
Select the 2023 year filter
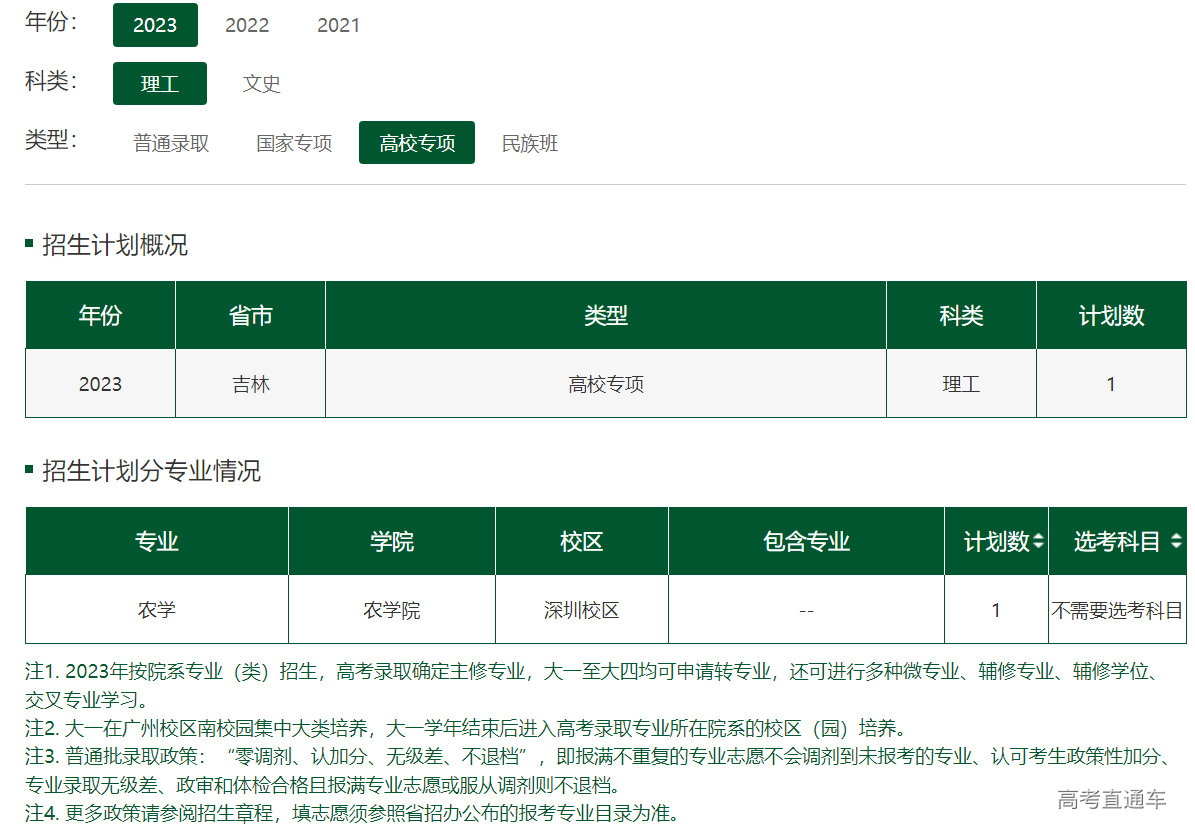click(x=155, y=25)
